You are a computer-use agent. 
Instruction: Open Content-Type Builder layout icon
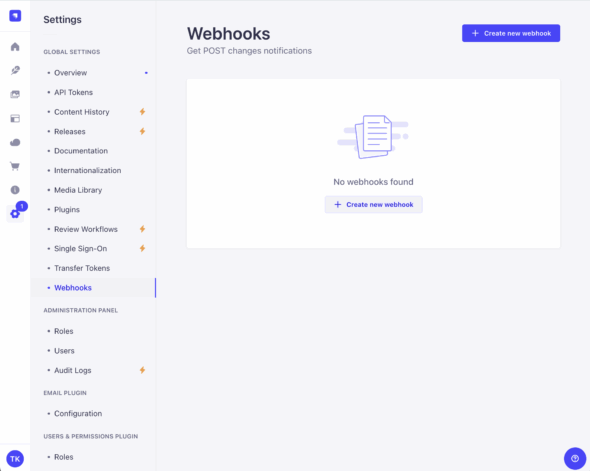(x=15, y=119)
